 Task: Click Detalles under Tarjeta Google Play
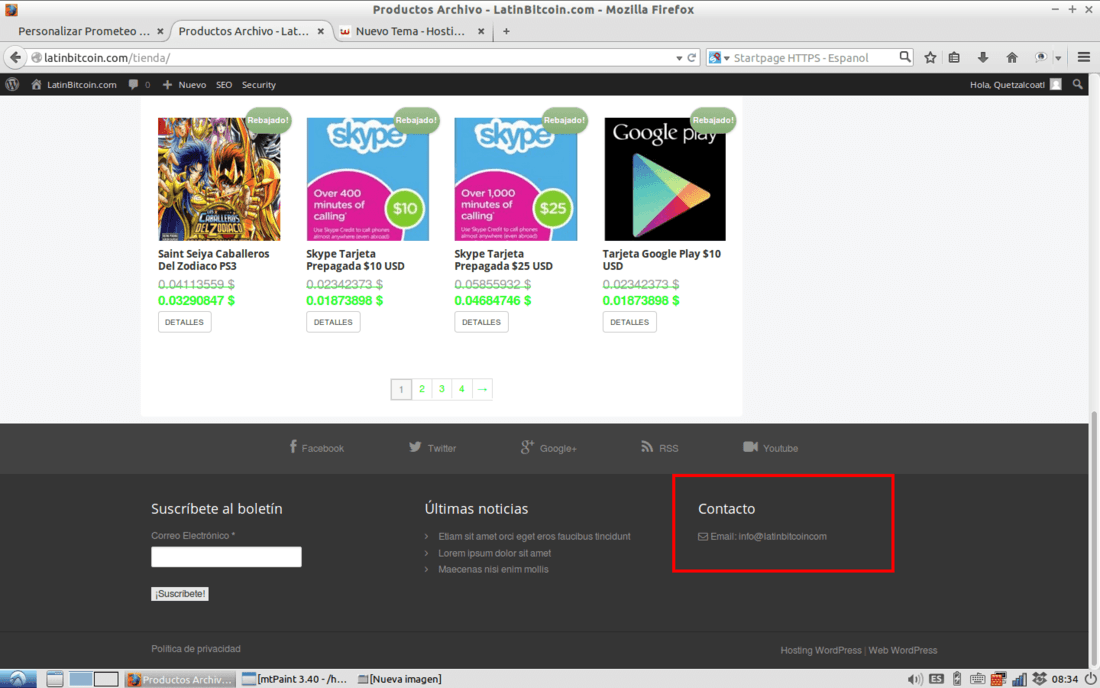[629, 322]
